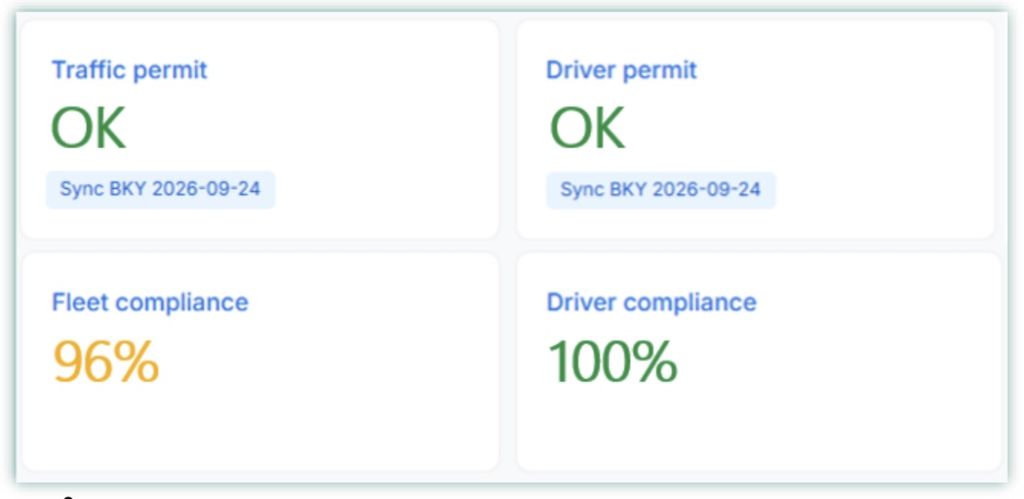Click the green 100% driver compliance value
Image resolution: width=1024 pixels, height=499 pixels.
pyautogui.click(x=613, y=361)
